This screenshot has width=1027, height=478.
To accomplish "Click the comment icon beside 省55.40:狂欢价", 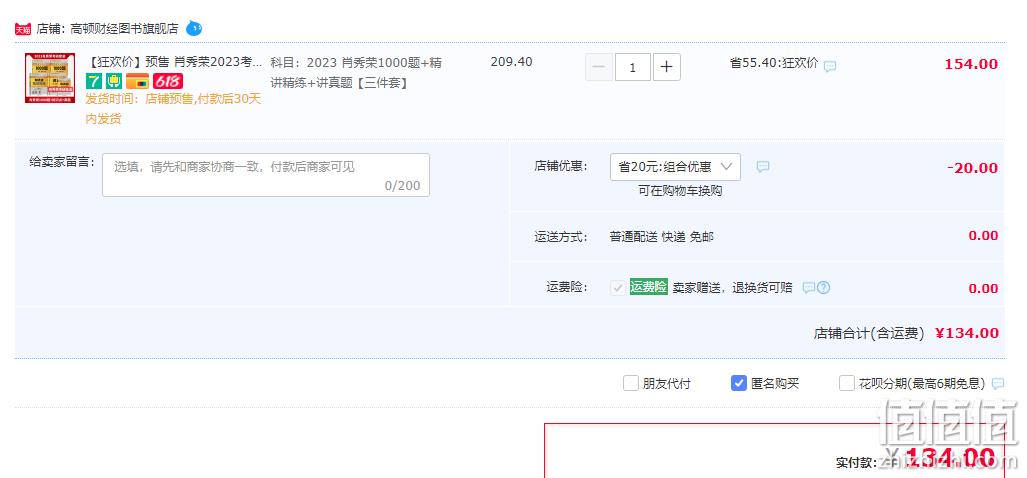I will (830, 66).
